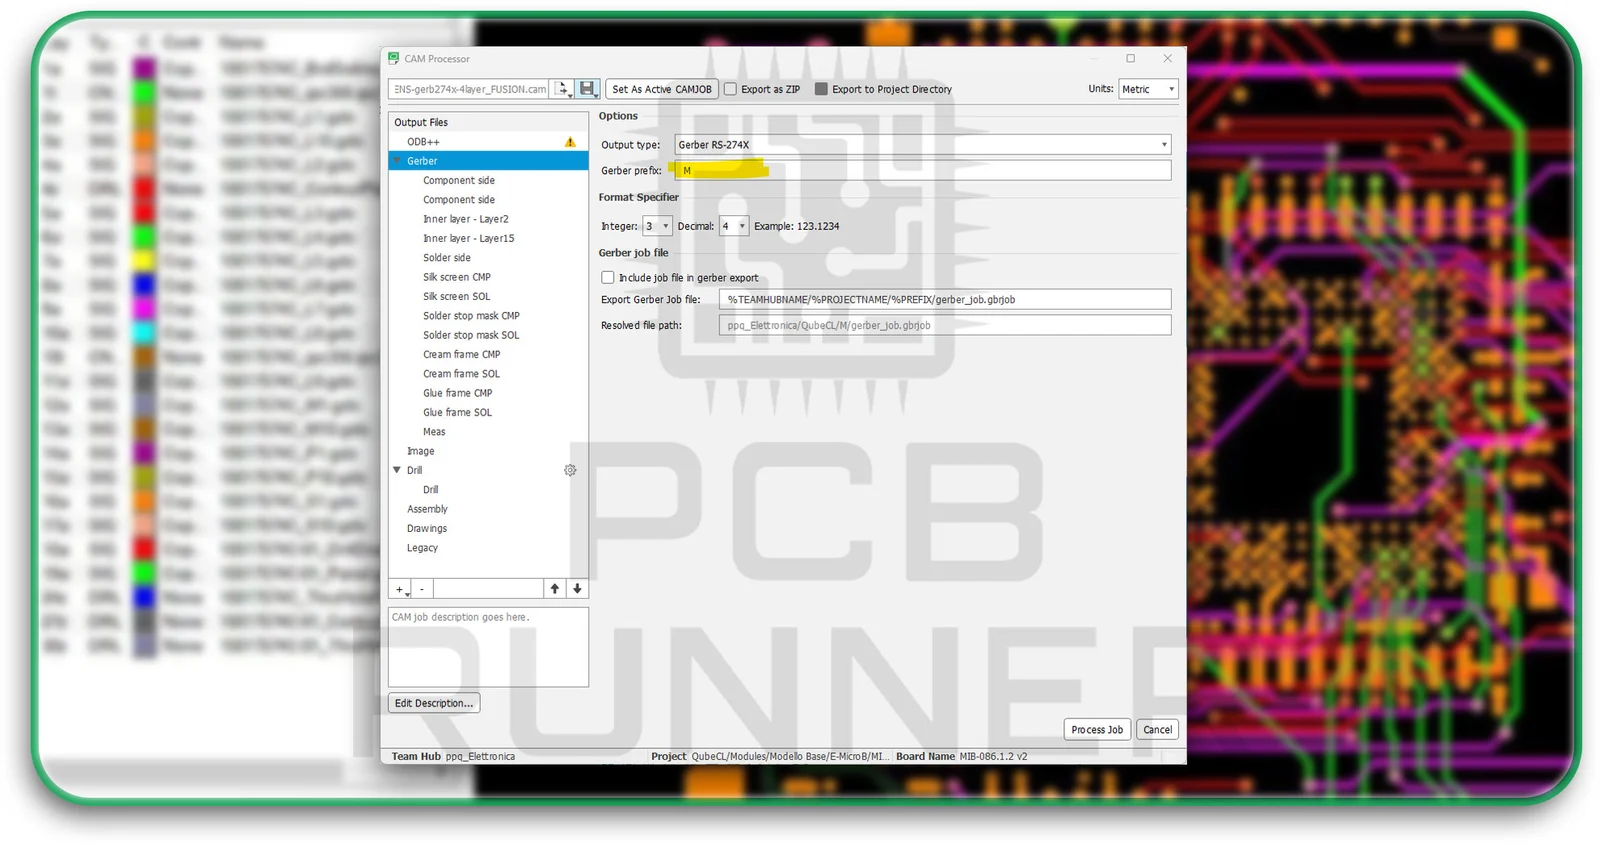Open the load CAM job file icon
This screenshot has height=844, width=1600.
pyautogui.click(x=564, y=89)
